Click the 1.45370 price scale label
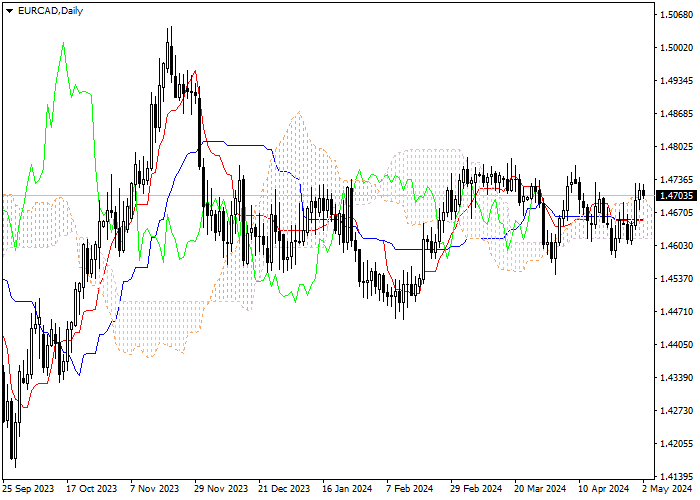This screenshot has width=700, height=500. (x=676, y=279)
